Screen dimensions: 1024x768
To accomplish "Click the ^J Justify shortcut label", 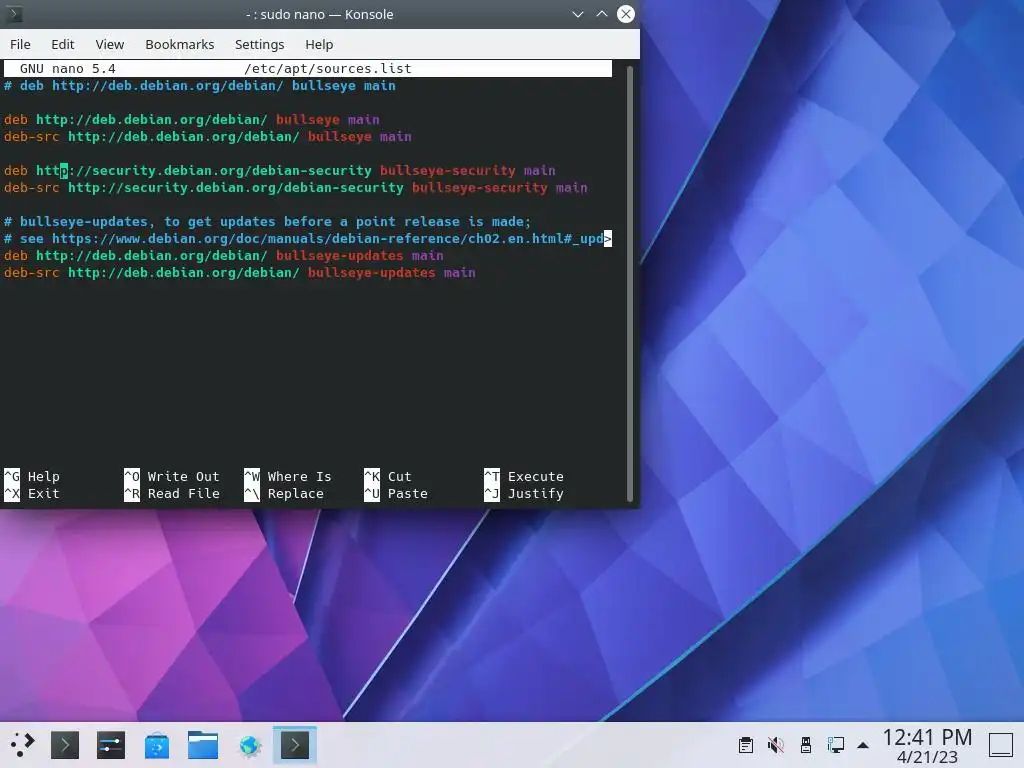I will (x=524, y=493).
